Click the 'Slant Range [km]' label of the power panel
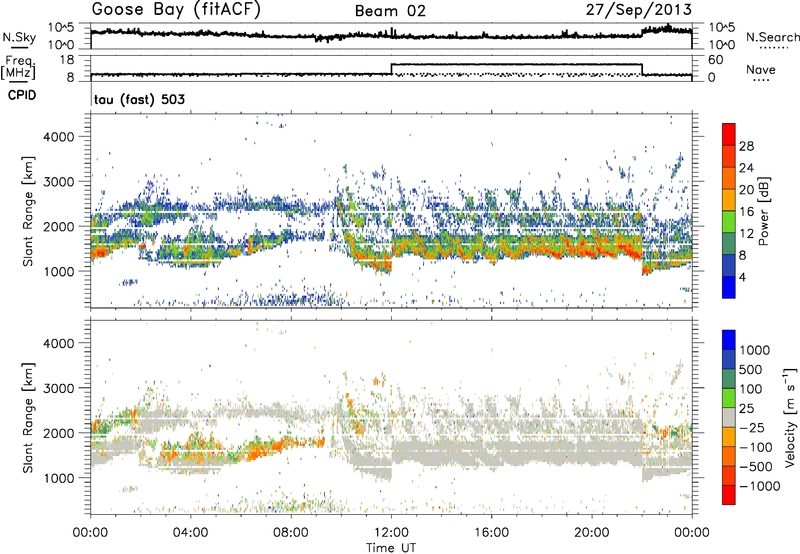 [28, 211]
